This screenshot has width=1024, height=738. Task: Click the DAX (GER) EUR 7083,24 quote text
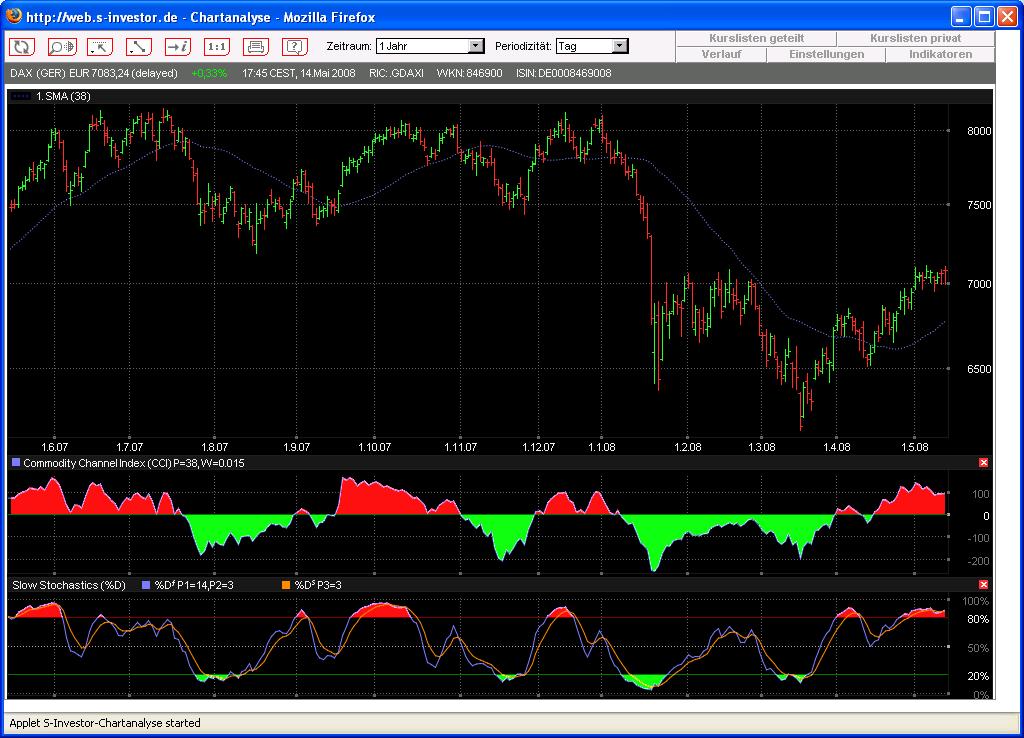[93, 73]
